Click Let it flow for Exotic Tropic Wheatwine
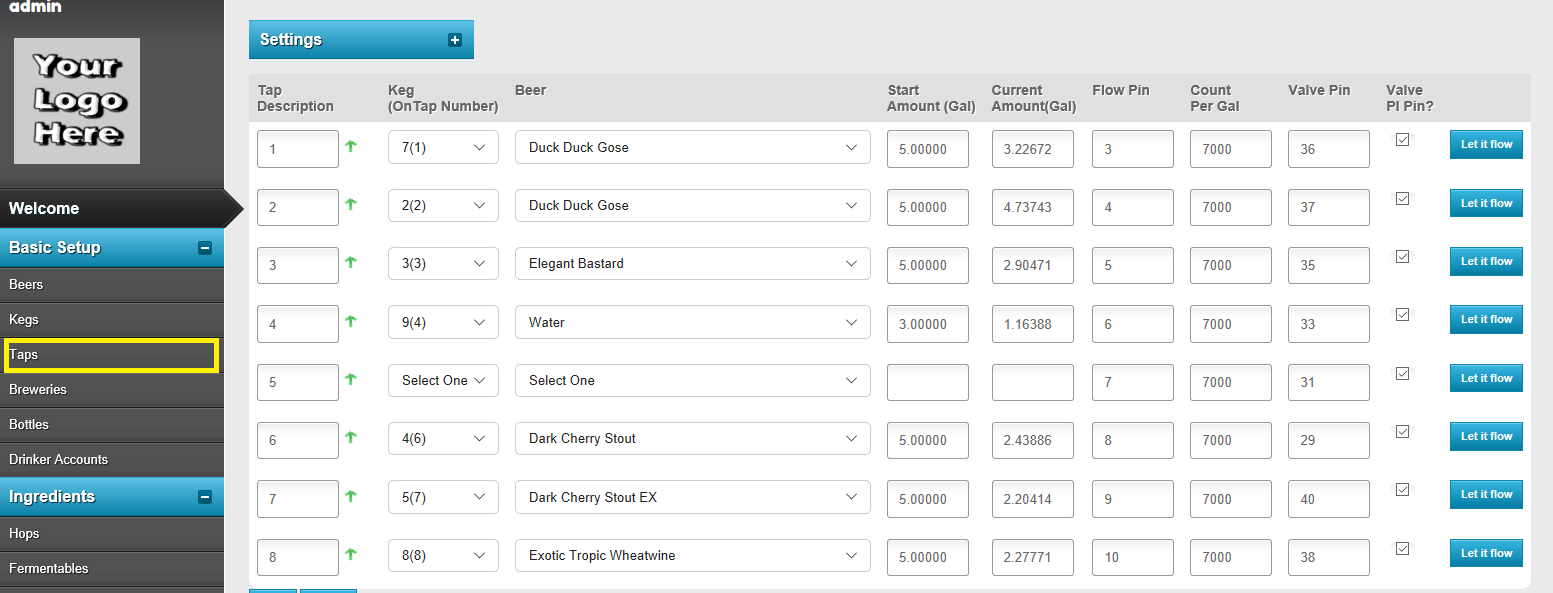This screenshot has width=1553, height=593. pyautogui.click(x=1486, y=554)
